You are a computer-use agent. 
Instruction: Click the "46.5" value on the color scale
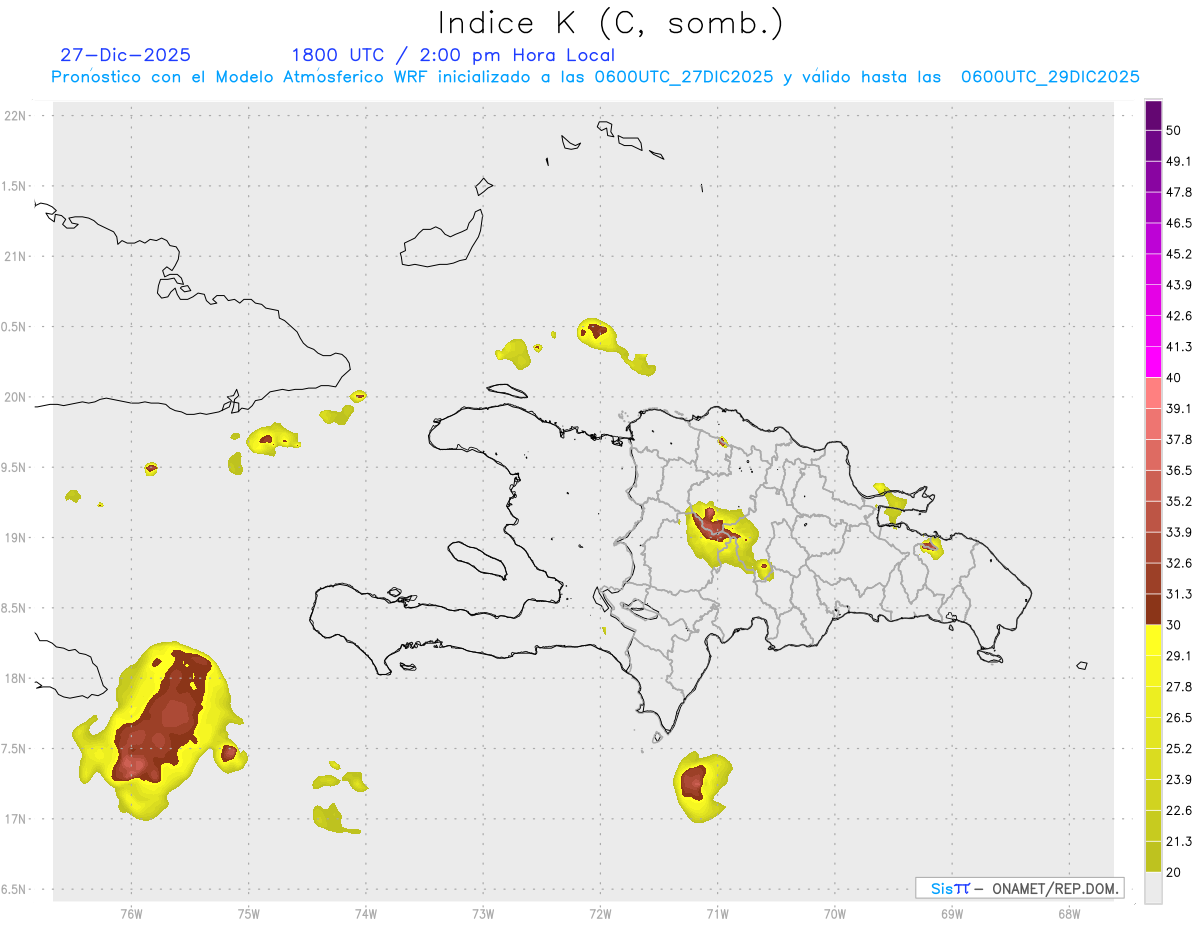coord(1179,223)
